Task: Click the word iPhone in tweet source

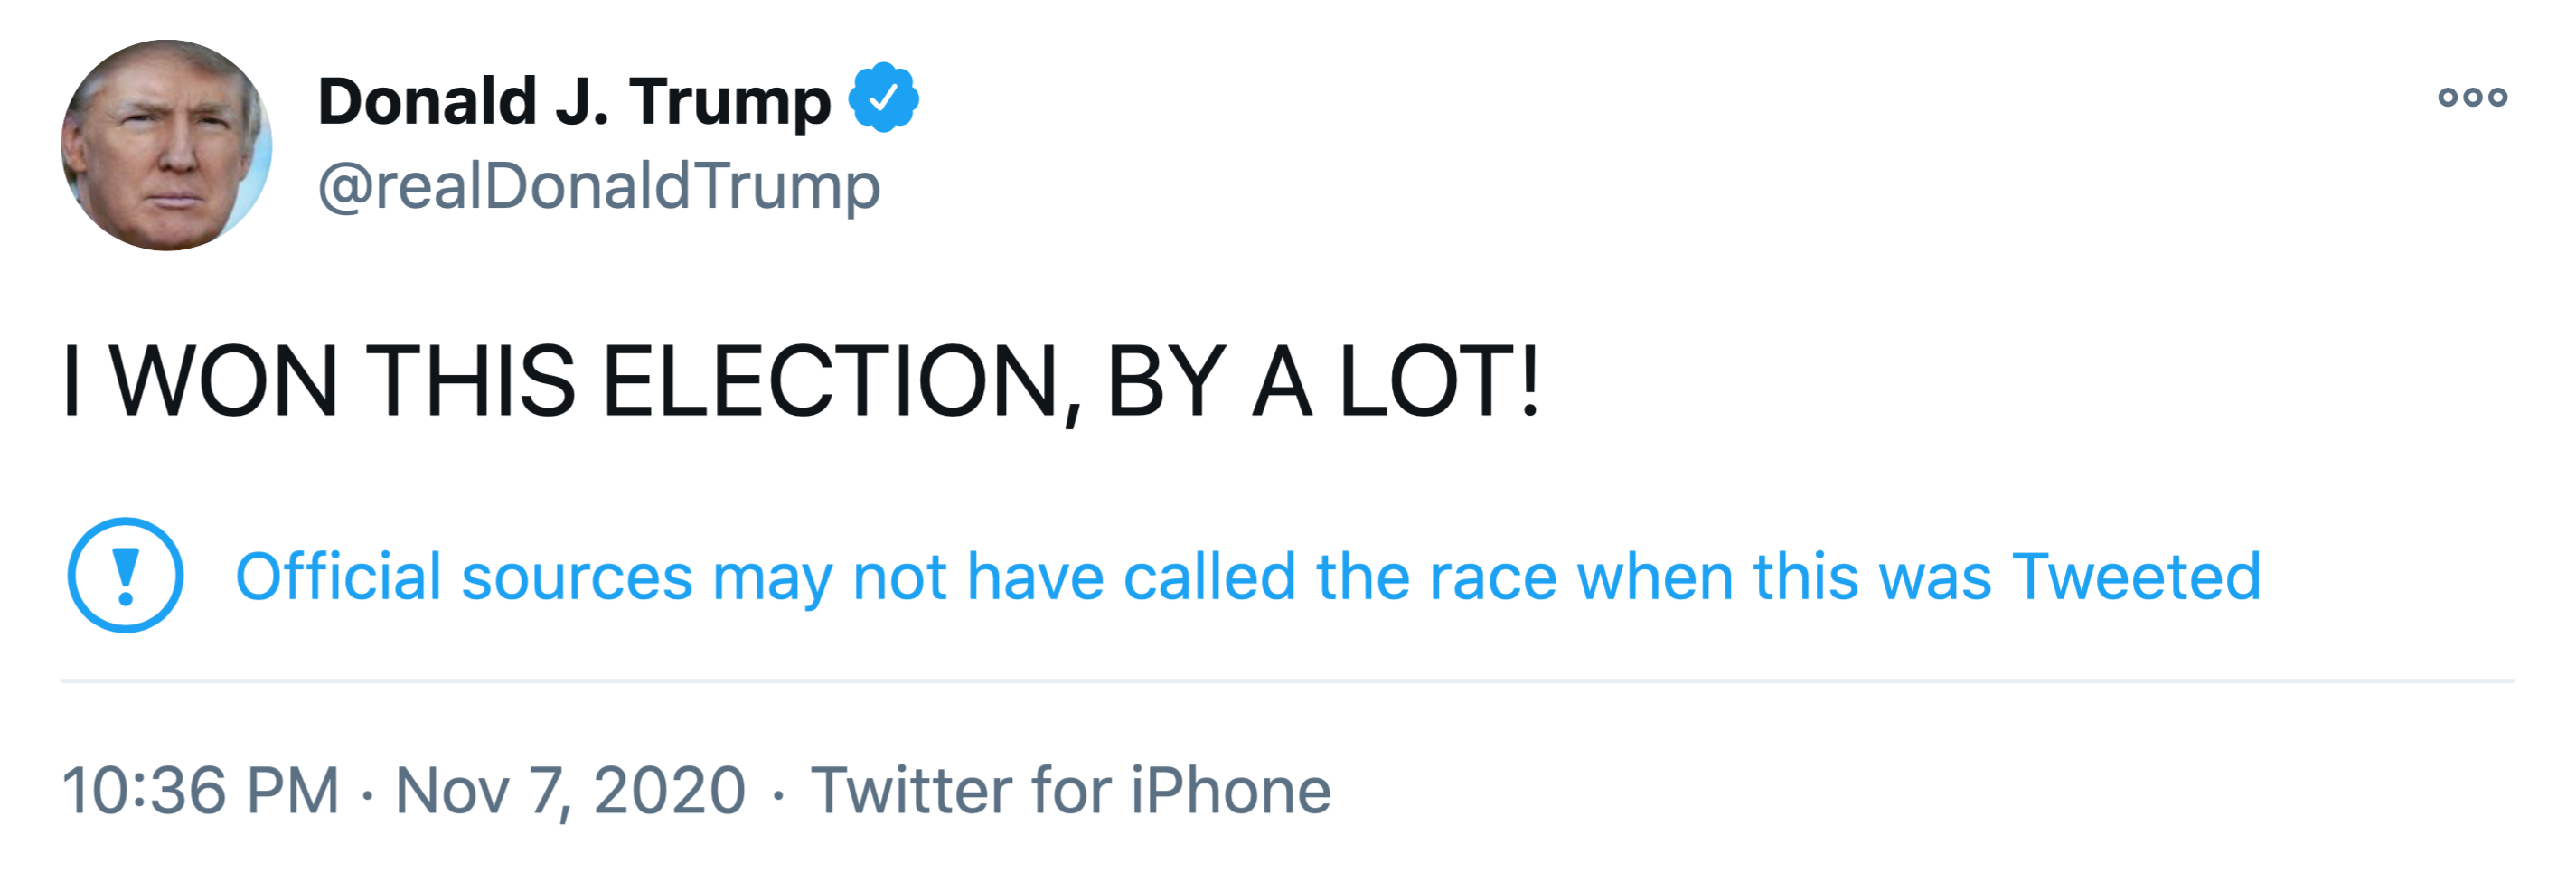Action: 1231,790
